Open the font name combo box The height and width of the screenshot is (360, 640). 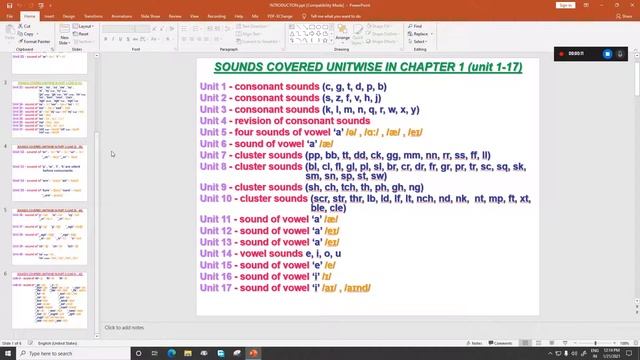118,29
